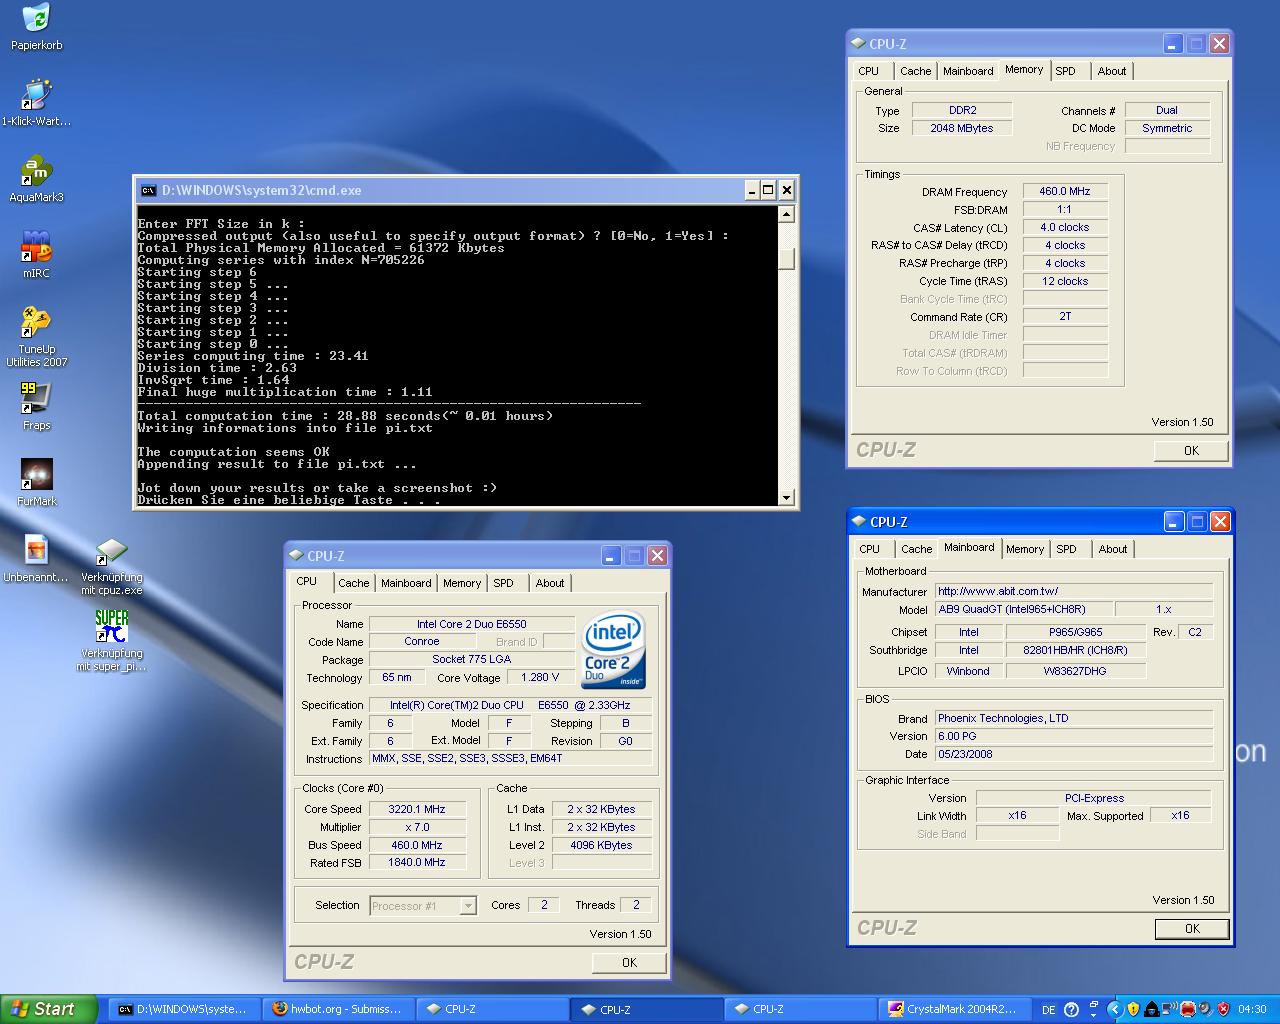Open CPU tab in Memory CPU-Z window
This screenshot has height=1024, width=1280.
pyautogui.click(x=869, y=71)
